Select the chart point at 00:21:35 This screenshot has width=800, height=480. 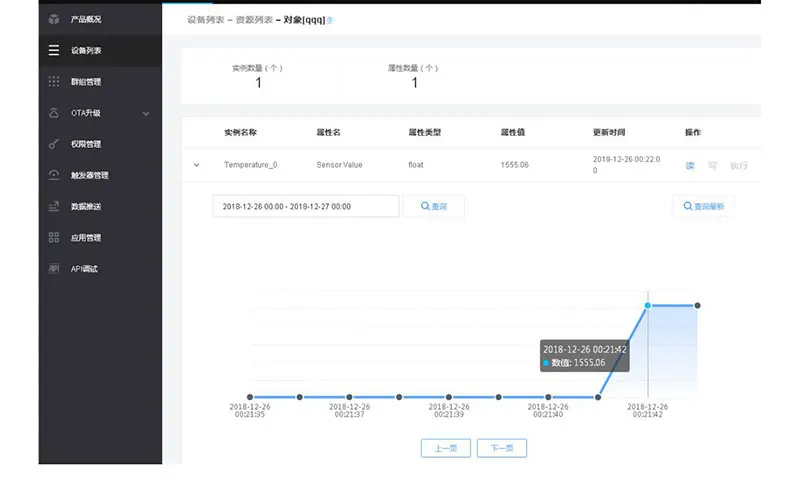pos(249,397)
